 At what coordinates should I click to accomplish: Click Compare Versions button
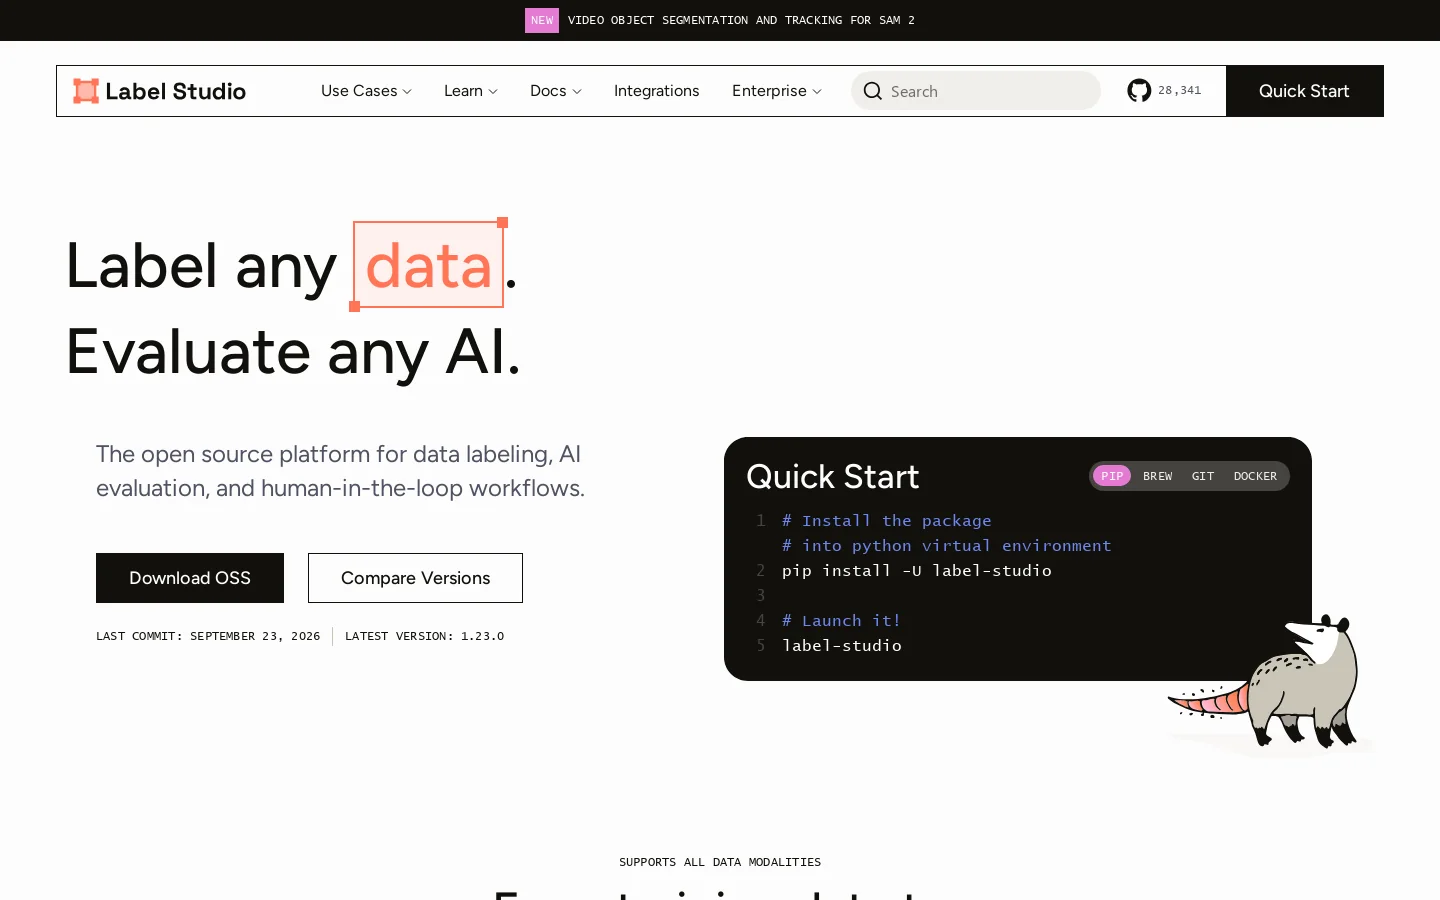tap(415, 578)
